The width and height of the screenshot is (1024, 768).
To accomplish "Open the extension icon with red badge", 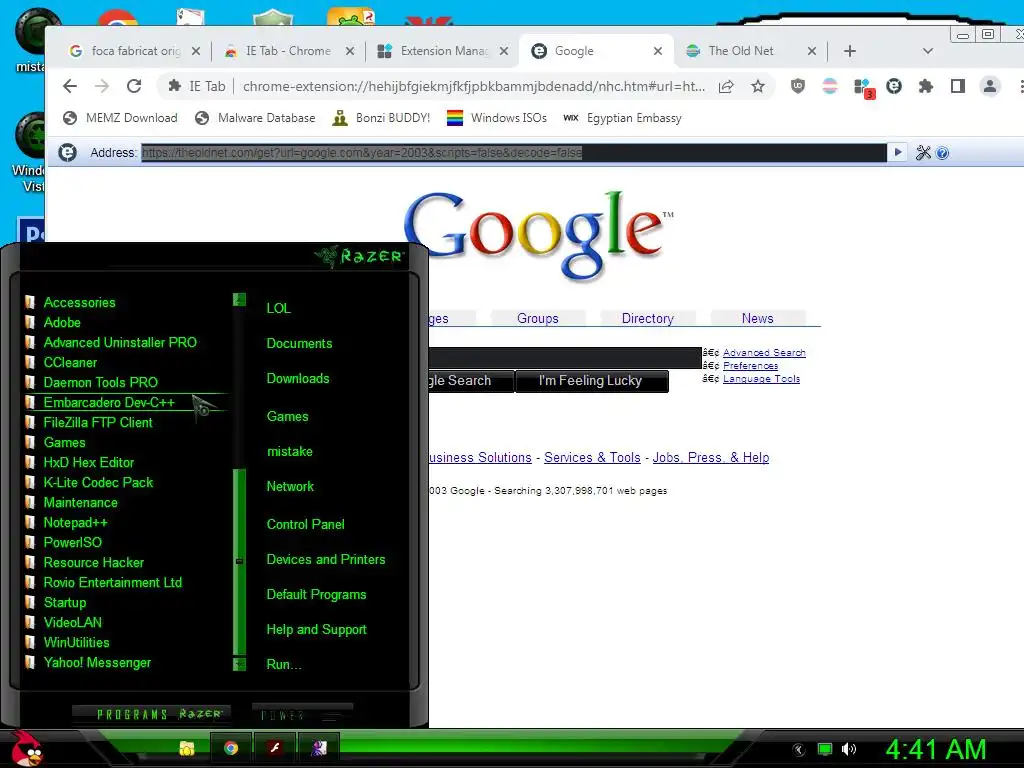I will (x=863, y=88).
